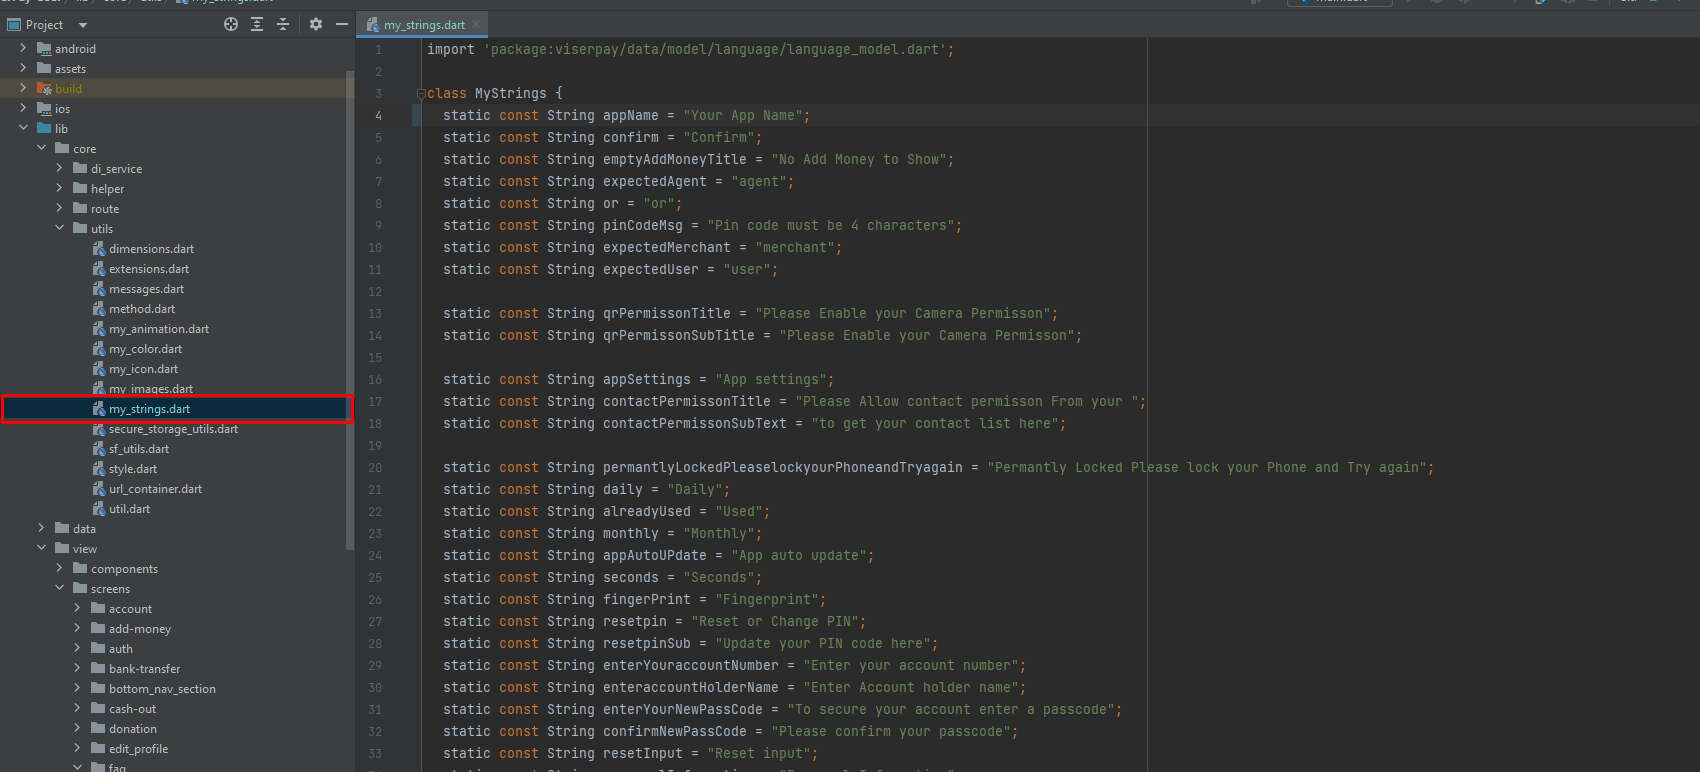The width and height of the screenshot is (1700, 772).
Task: Click the Collapse All icon in Project panel
Action: 283,24
